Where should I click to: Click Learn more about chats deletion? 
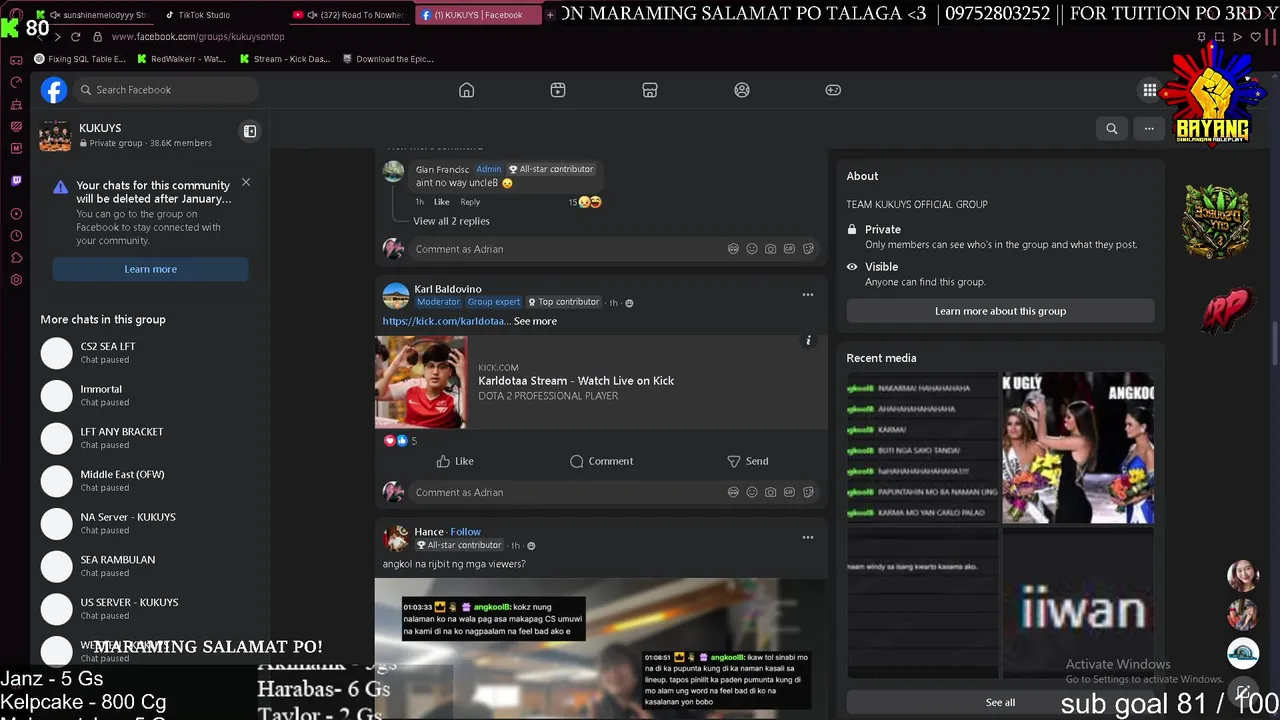pos(150,269)
